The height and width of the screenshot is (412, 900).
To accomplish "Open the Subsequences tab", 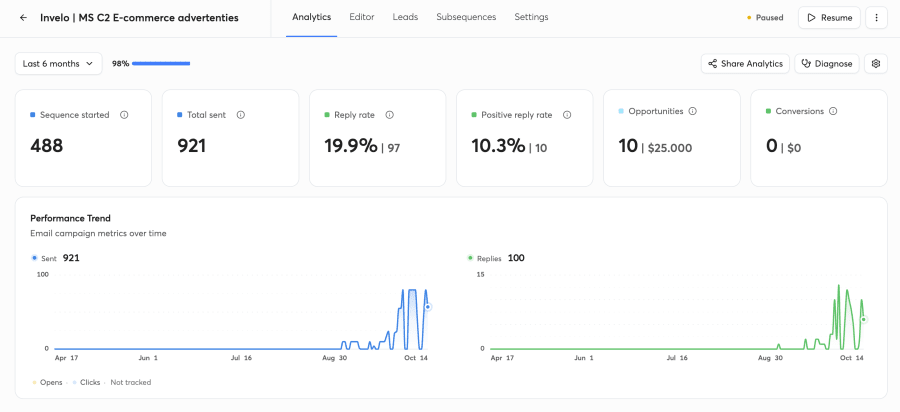I will coord(466,17).
